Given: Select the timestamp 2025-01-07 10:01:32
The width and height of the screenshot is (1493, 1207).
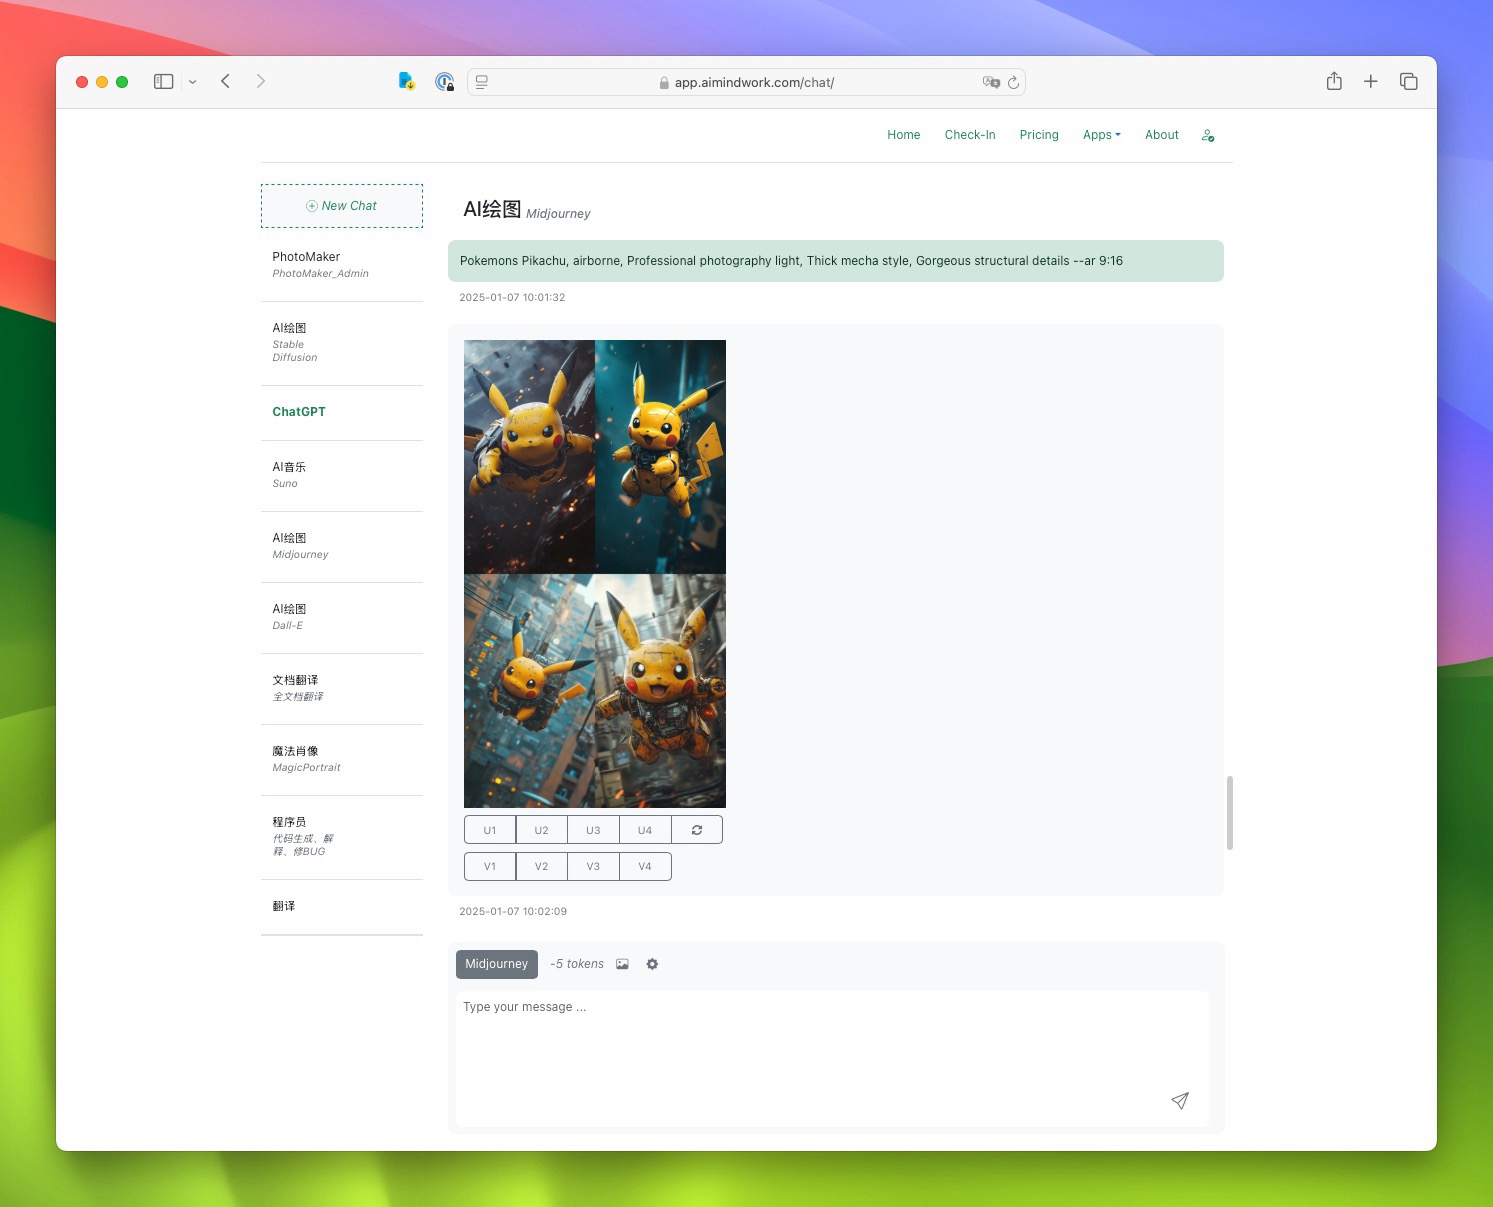Looking at the screenshot, I should (x=512, y=298).
